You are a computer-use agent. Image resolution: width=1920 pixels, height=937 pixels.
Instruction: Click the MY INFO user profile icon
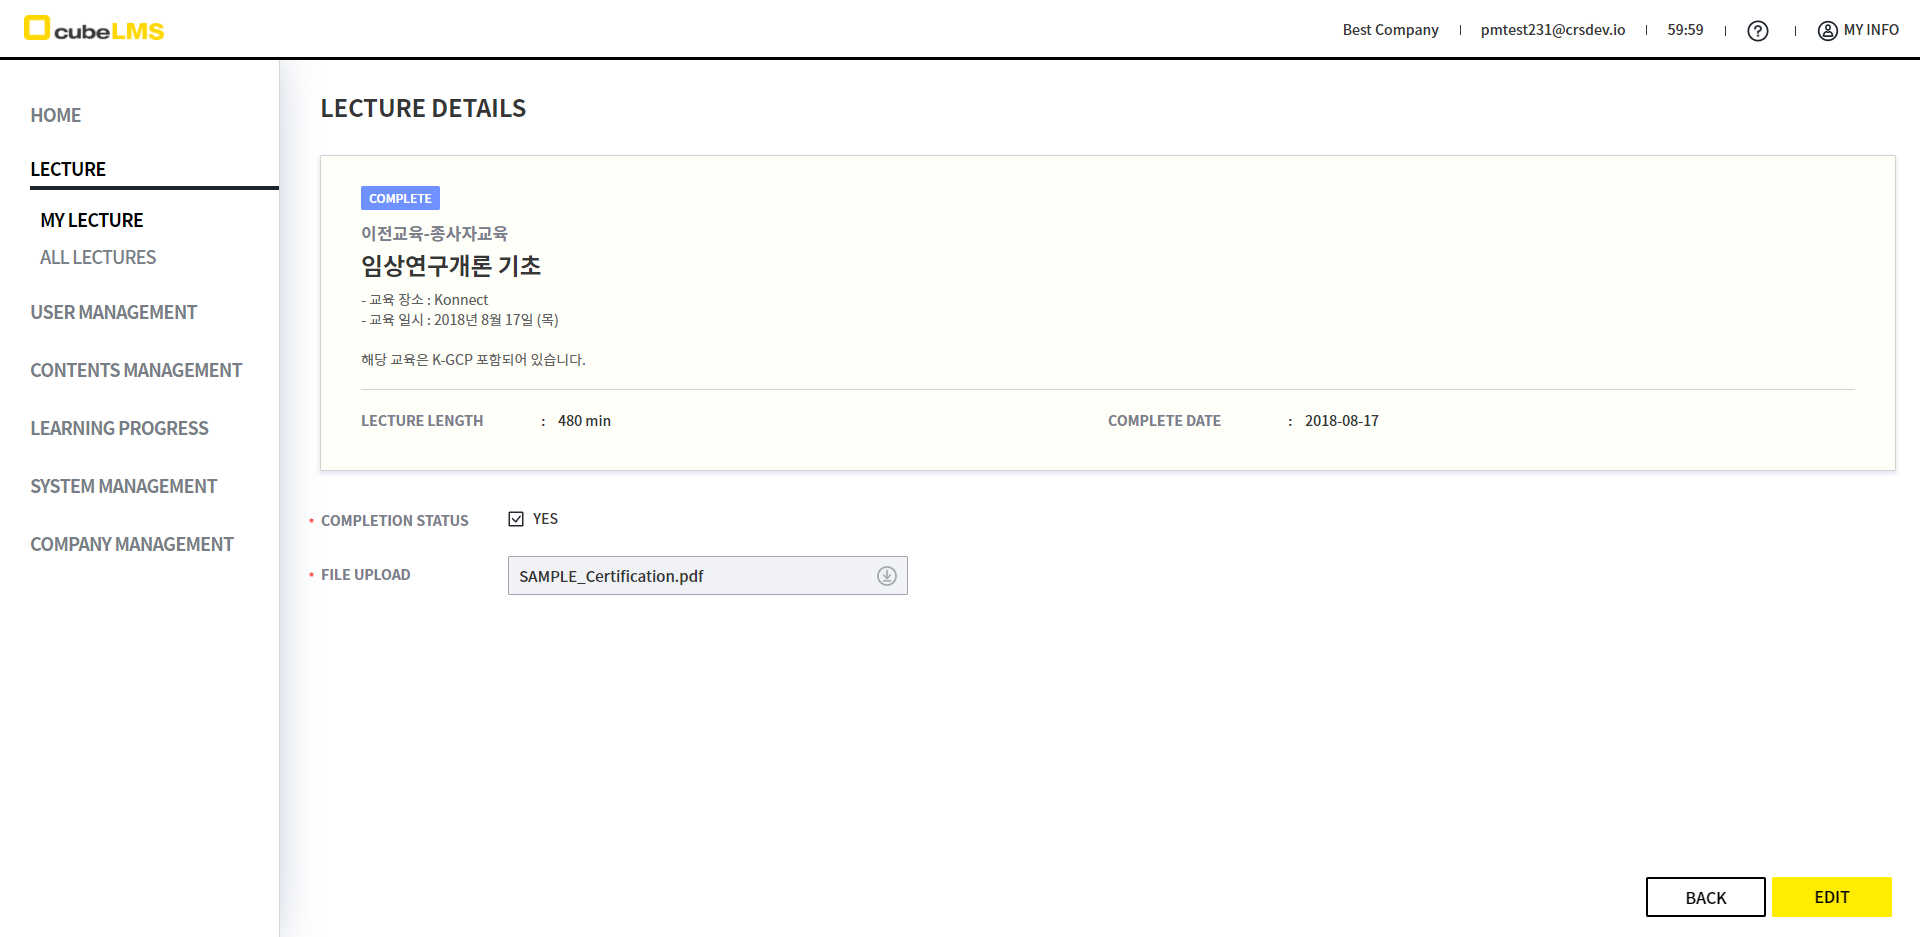coord(1827,31)
